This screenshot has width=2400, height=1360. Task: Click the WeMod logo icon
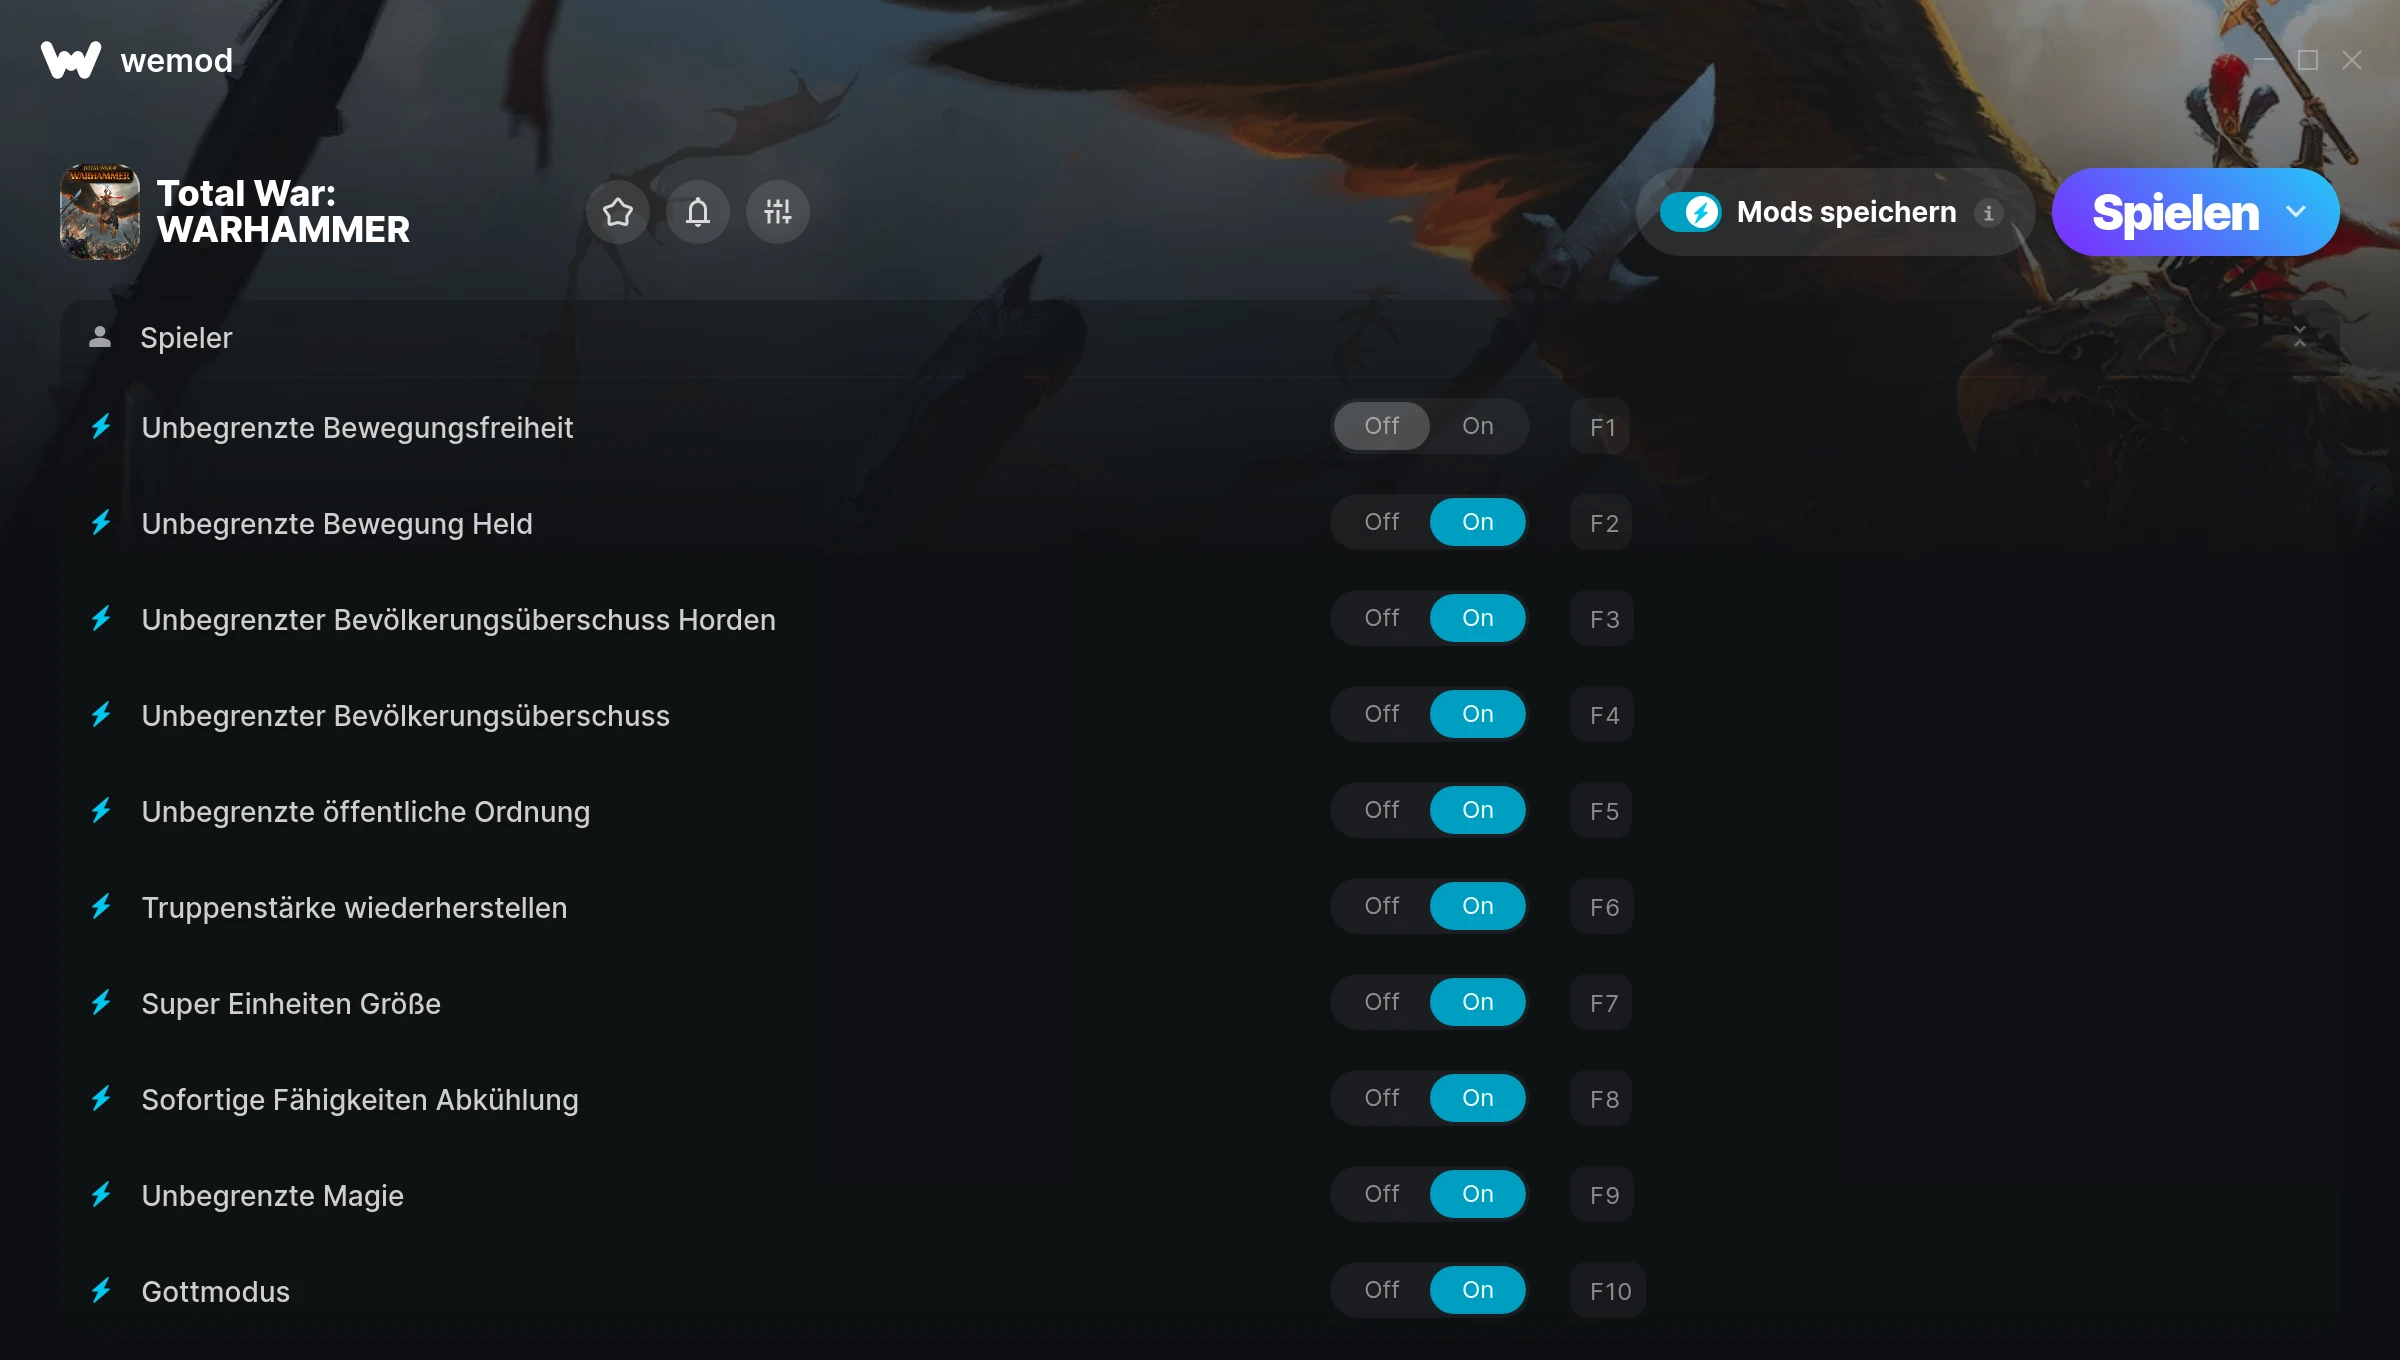tap(71, 60)
